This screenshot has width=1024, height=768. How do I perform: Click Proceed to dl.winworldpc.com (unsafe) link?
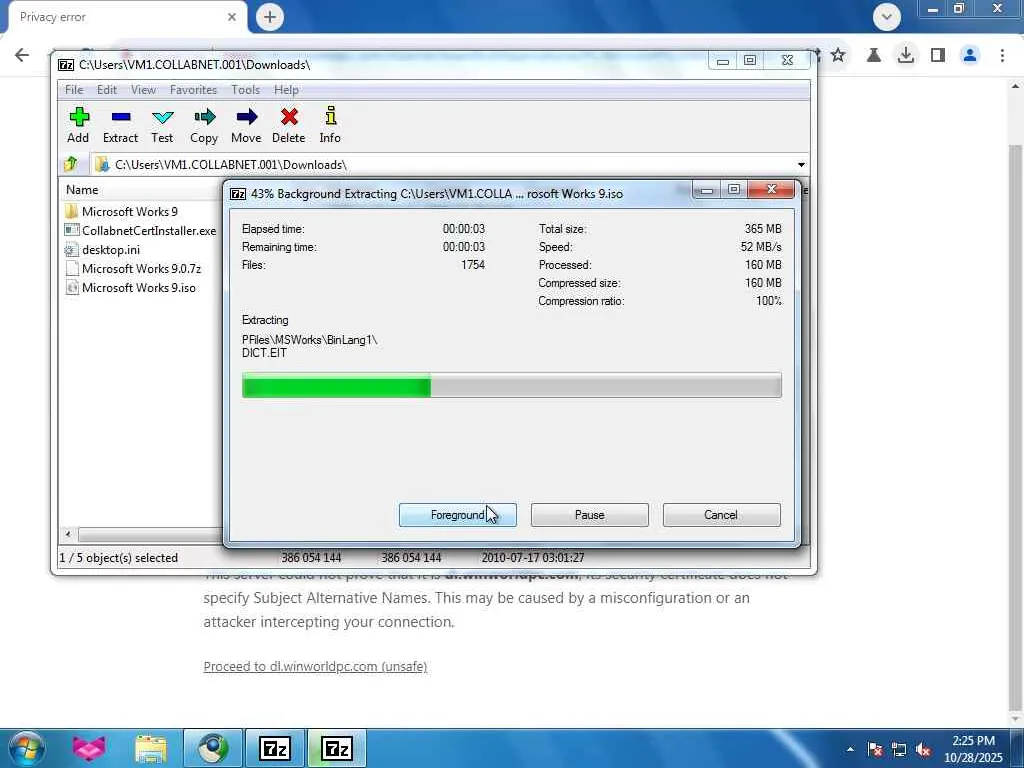click(x=315, y=666)
